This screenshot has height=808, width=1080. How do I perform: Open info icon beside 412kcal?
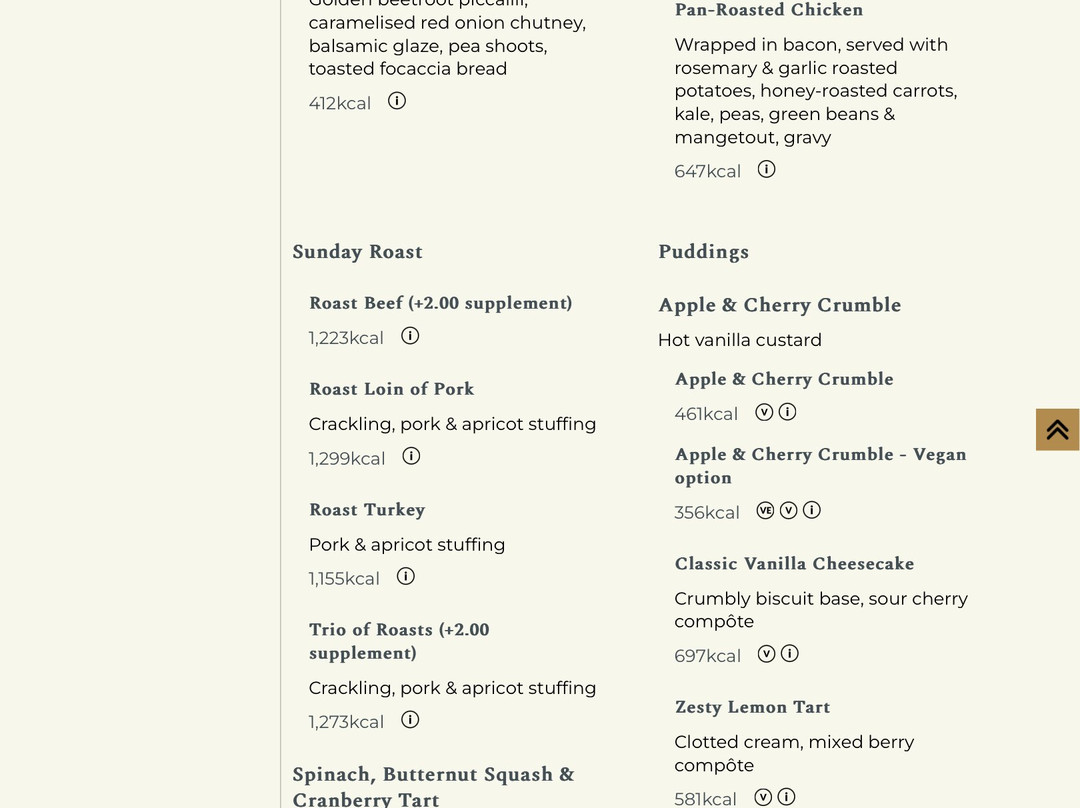(x=397, y=101)
